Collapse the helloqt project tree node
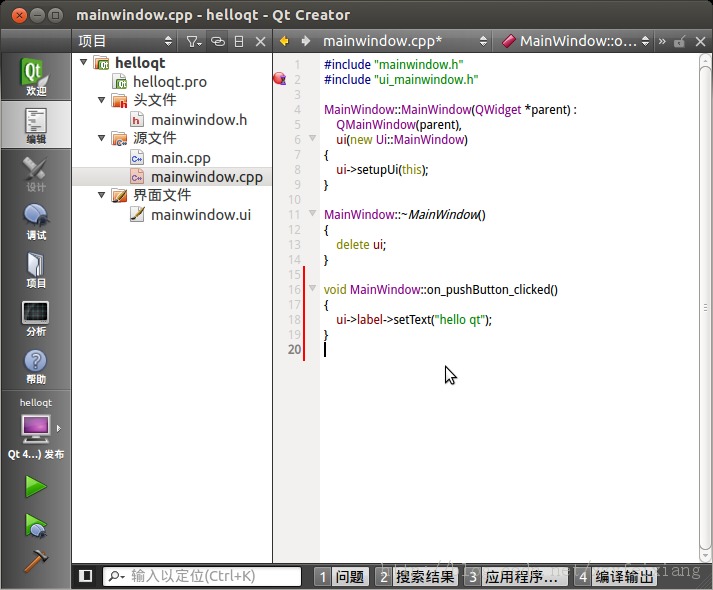 coord(84,62)
